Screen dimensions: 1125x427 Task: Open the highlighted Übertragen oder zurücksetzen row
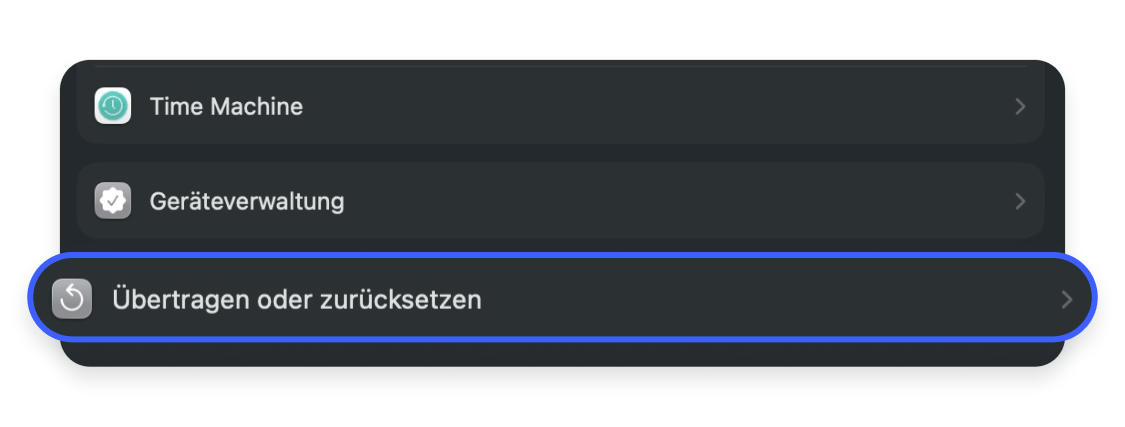coord(562,299)
